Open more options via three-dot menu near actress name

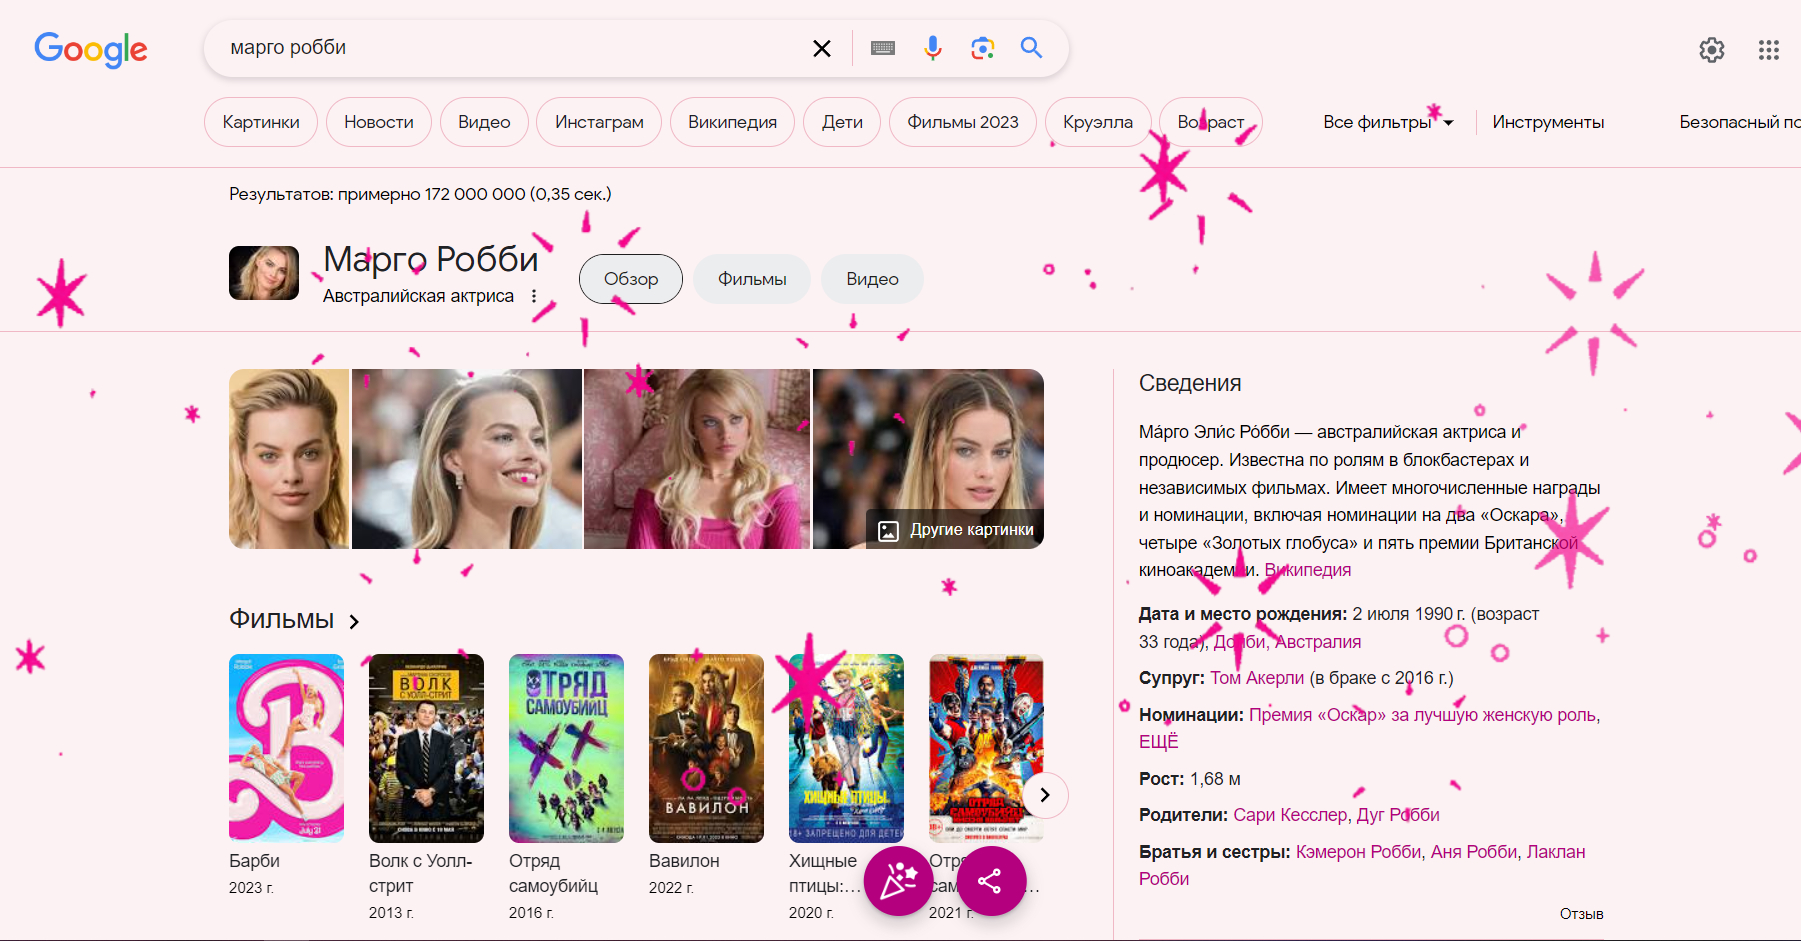535,296
